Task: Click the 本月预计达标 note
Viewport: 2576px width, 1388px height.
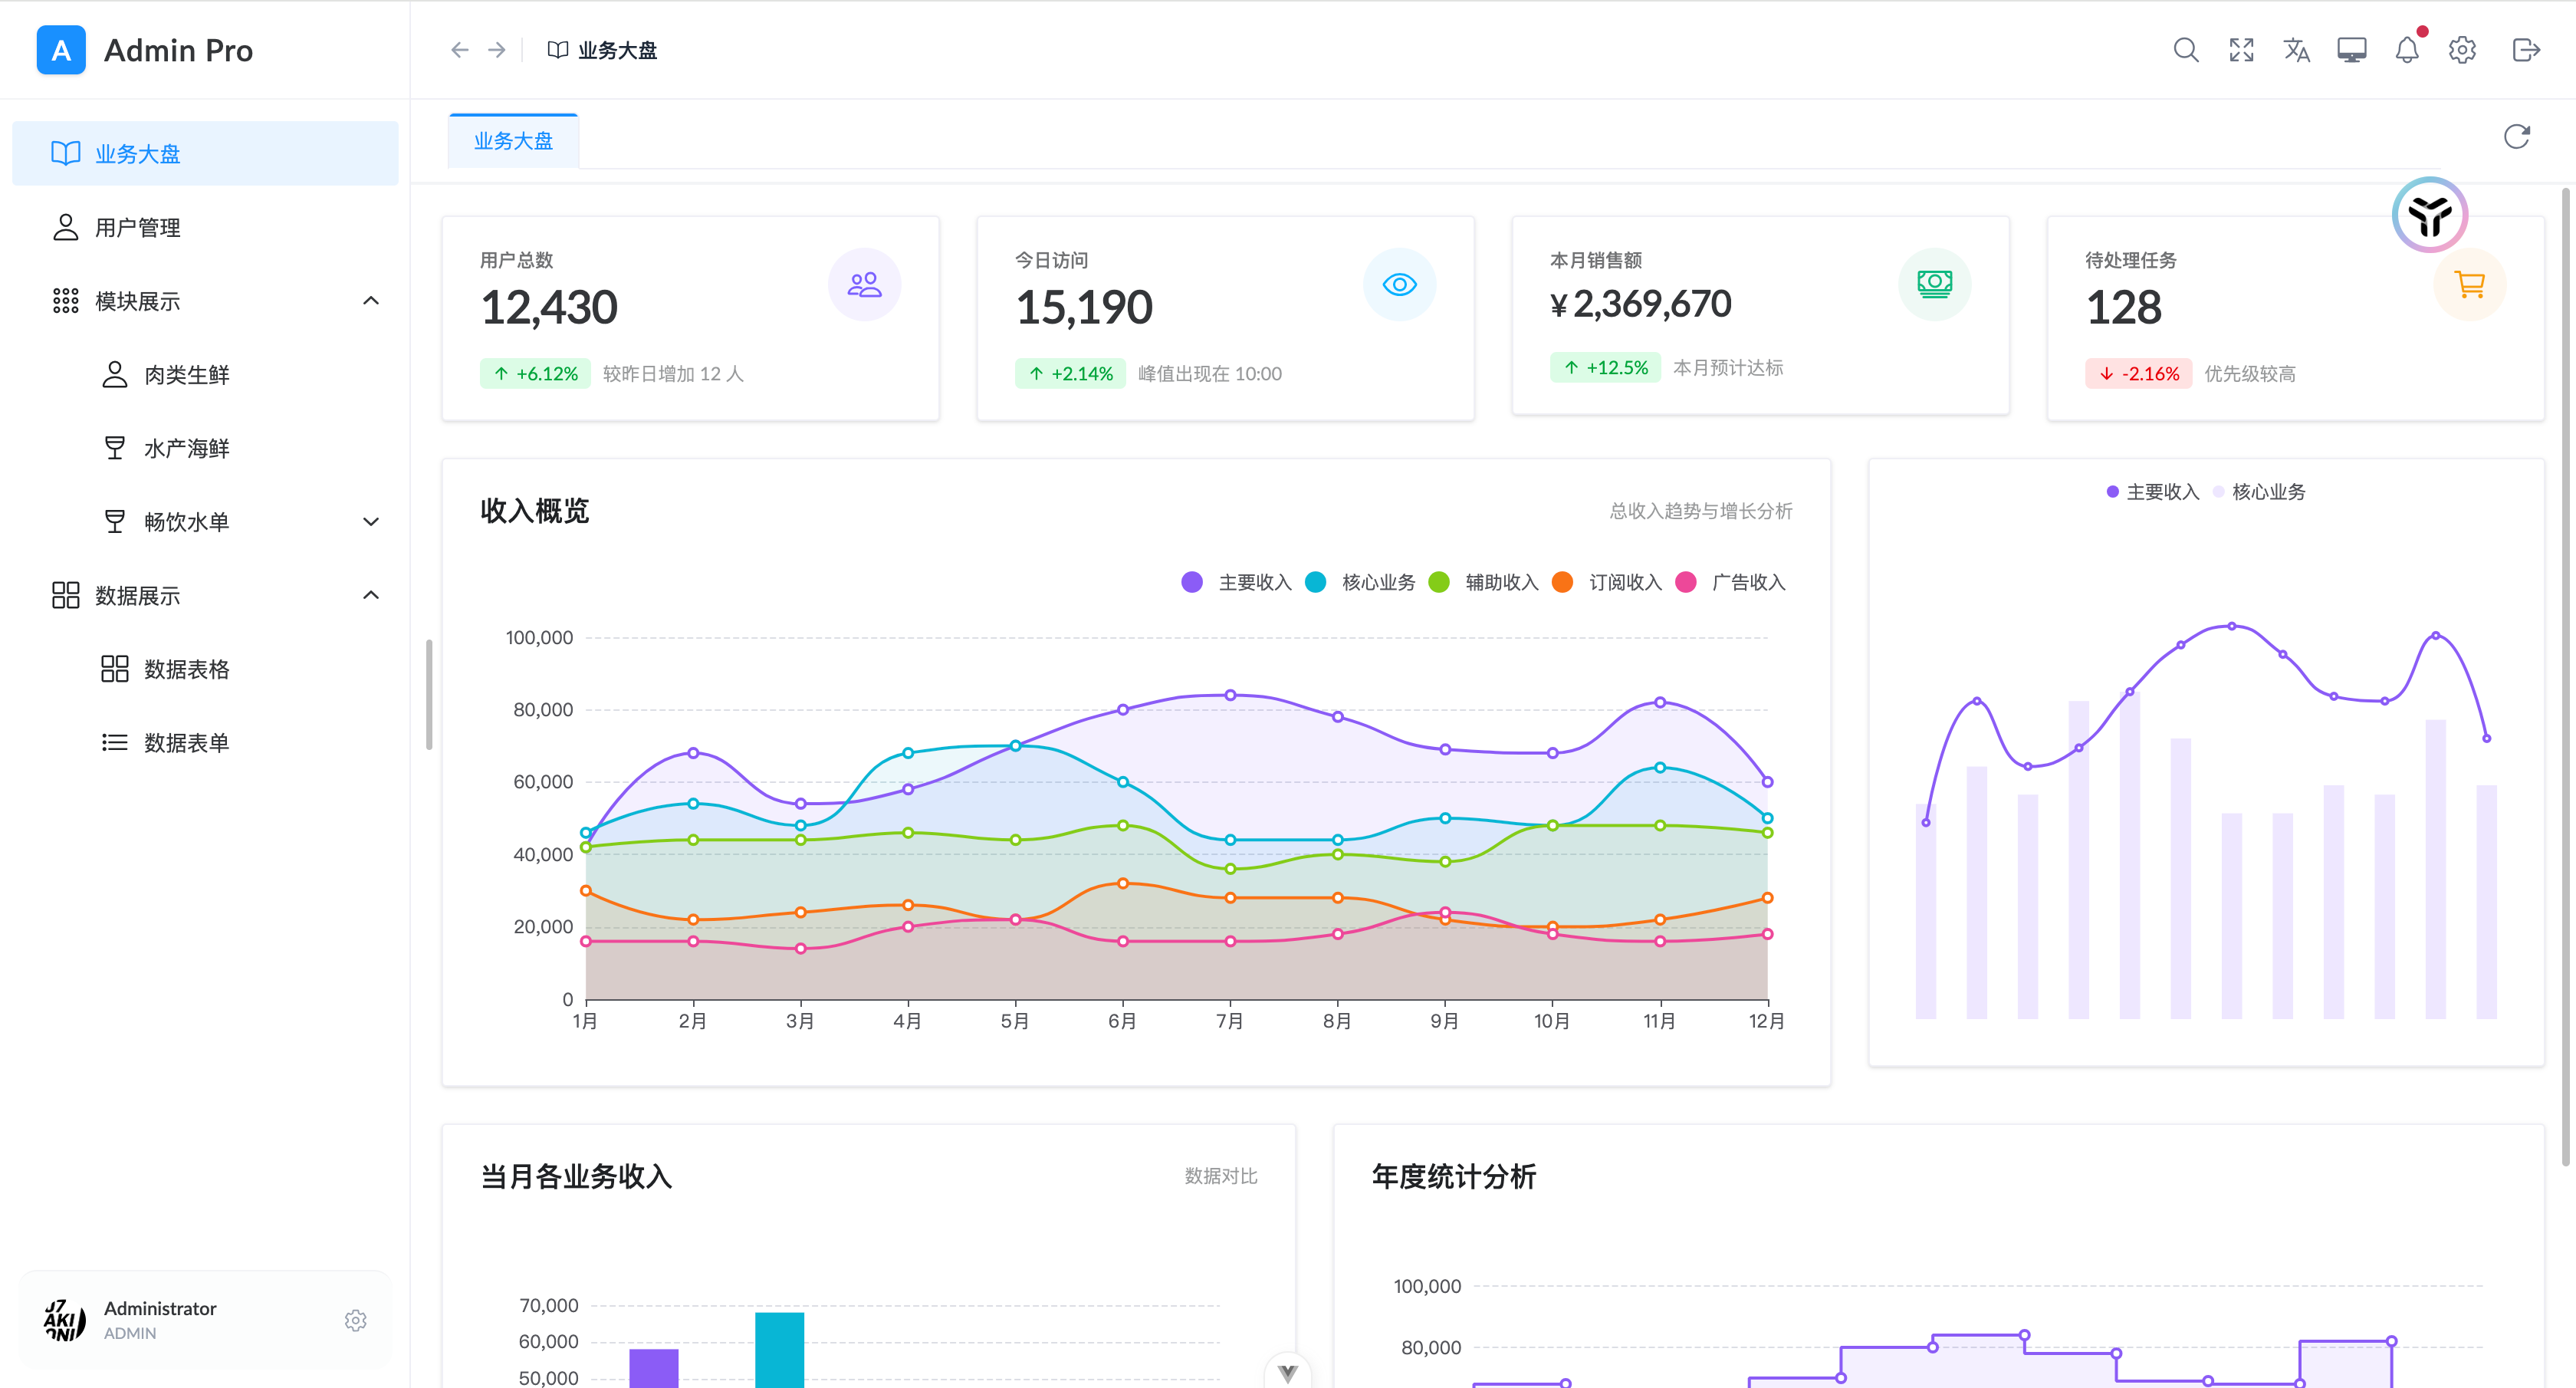Action: pos(1728,368)
